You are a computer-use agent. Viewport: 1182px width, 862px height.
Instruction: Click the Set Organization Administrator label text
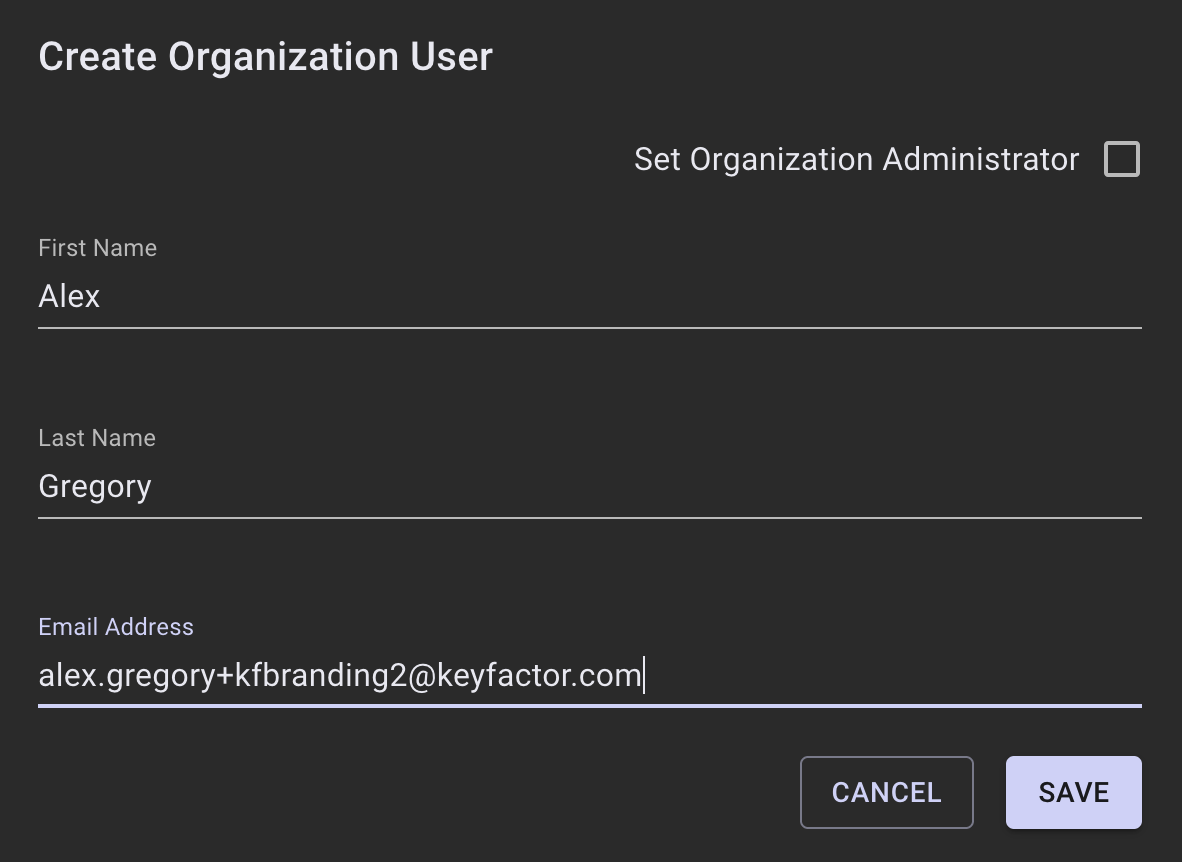point(856,160)
